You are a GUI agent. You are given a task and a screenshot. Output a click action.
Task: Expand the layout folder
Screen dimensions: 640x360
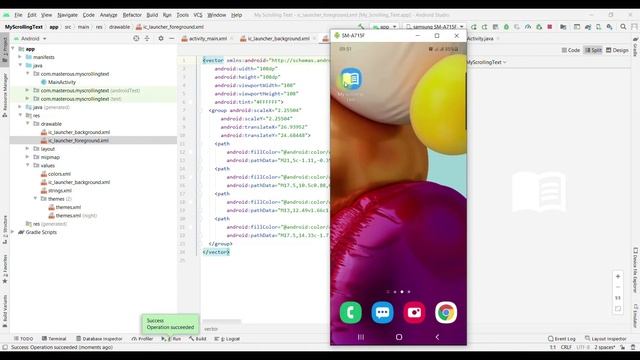(x=28, y=149)
